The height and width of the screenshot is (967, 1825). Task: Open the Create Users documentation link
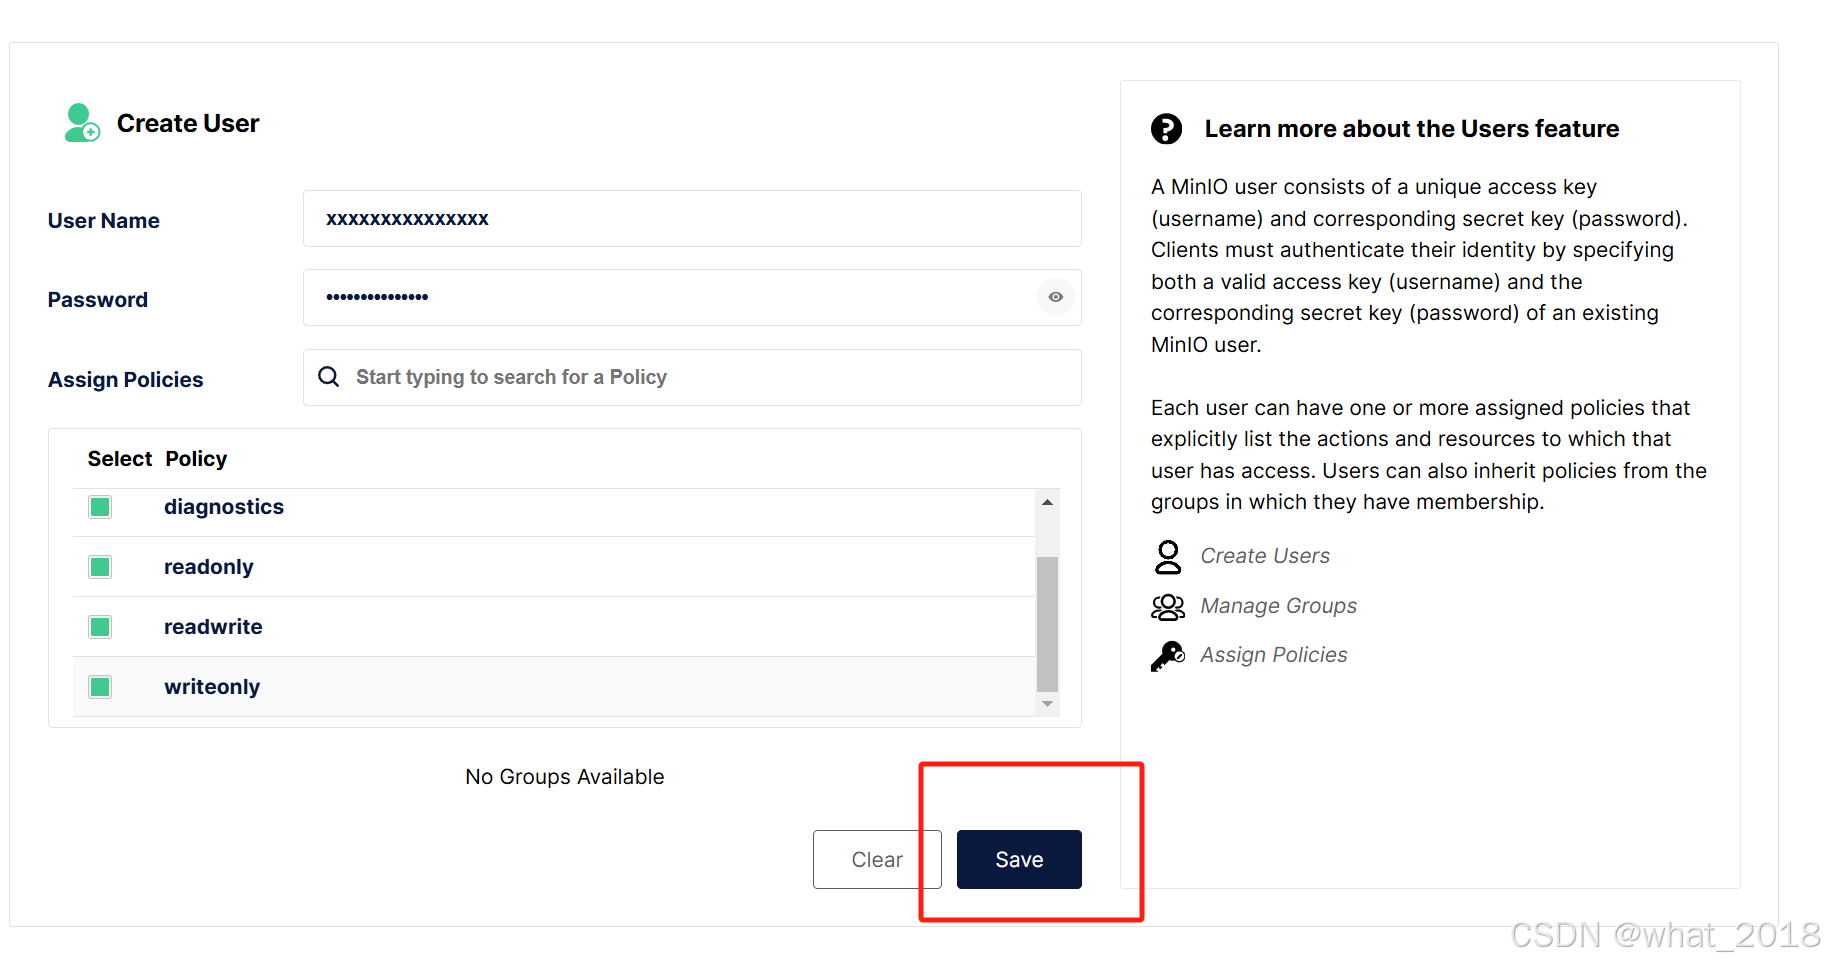[x=1264, y=556]
